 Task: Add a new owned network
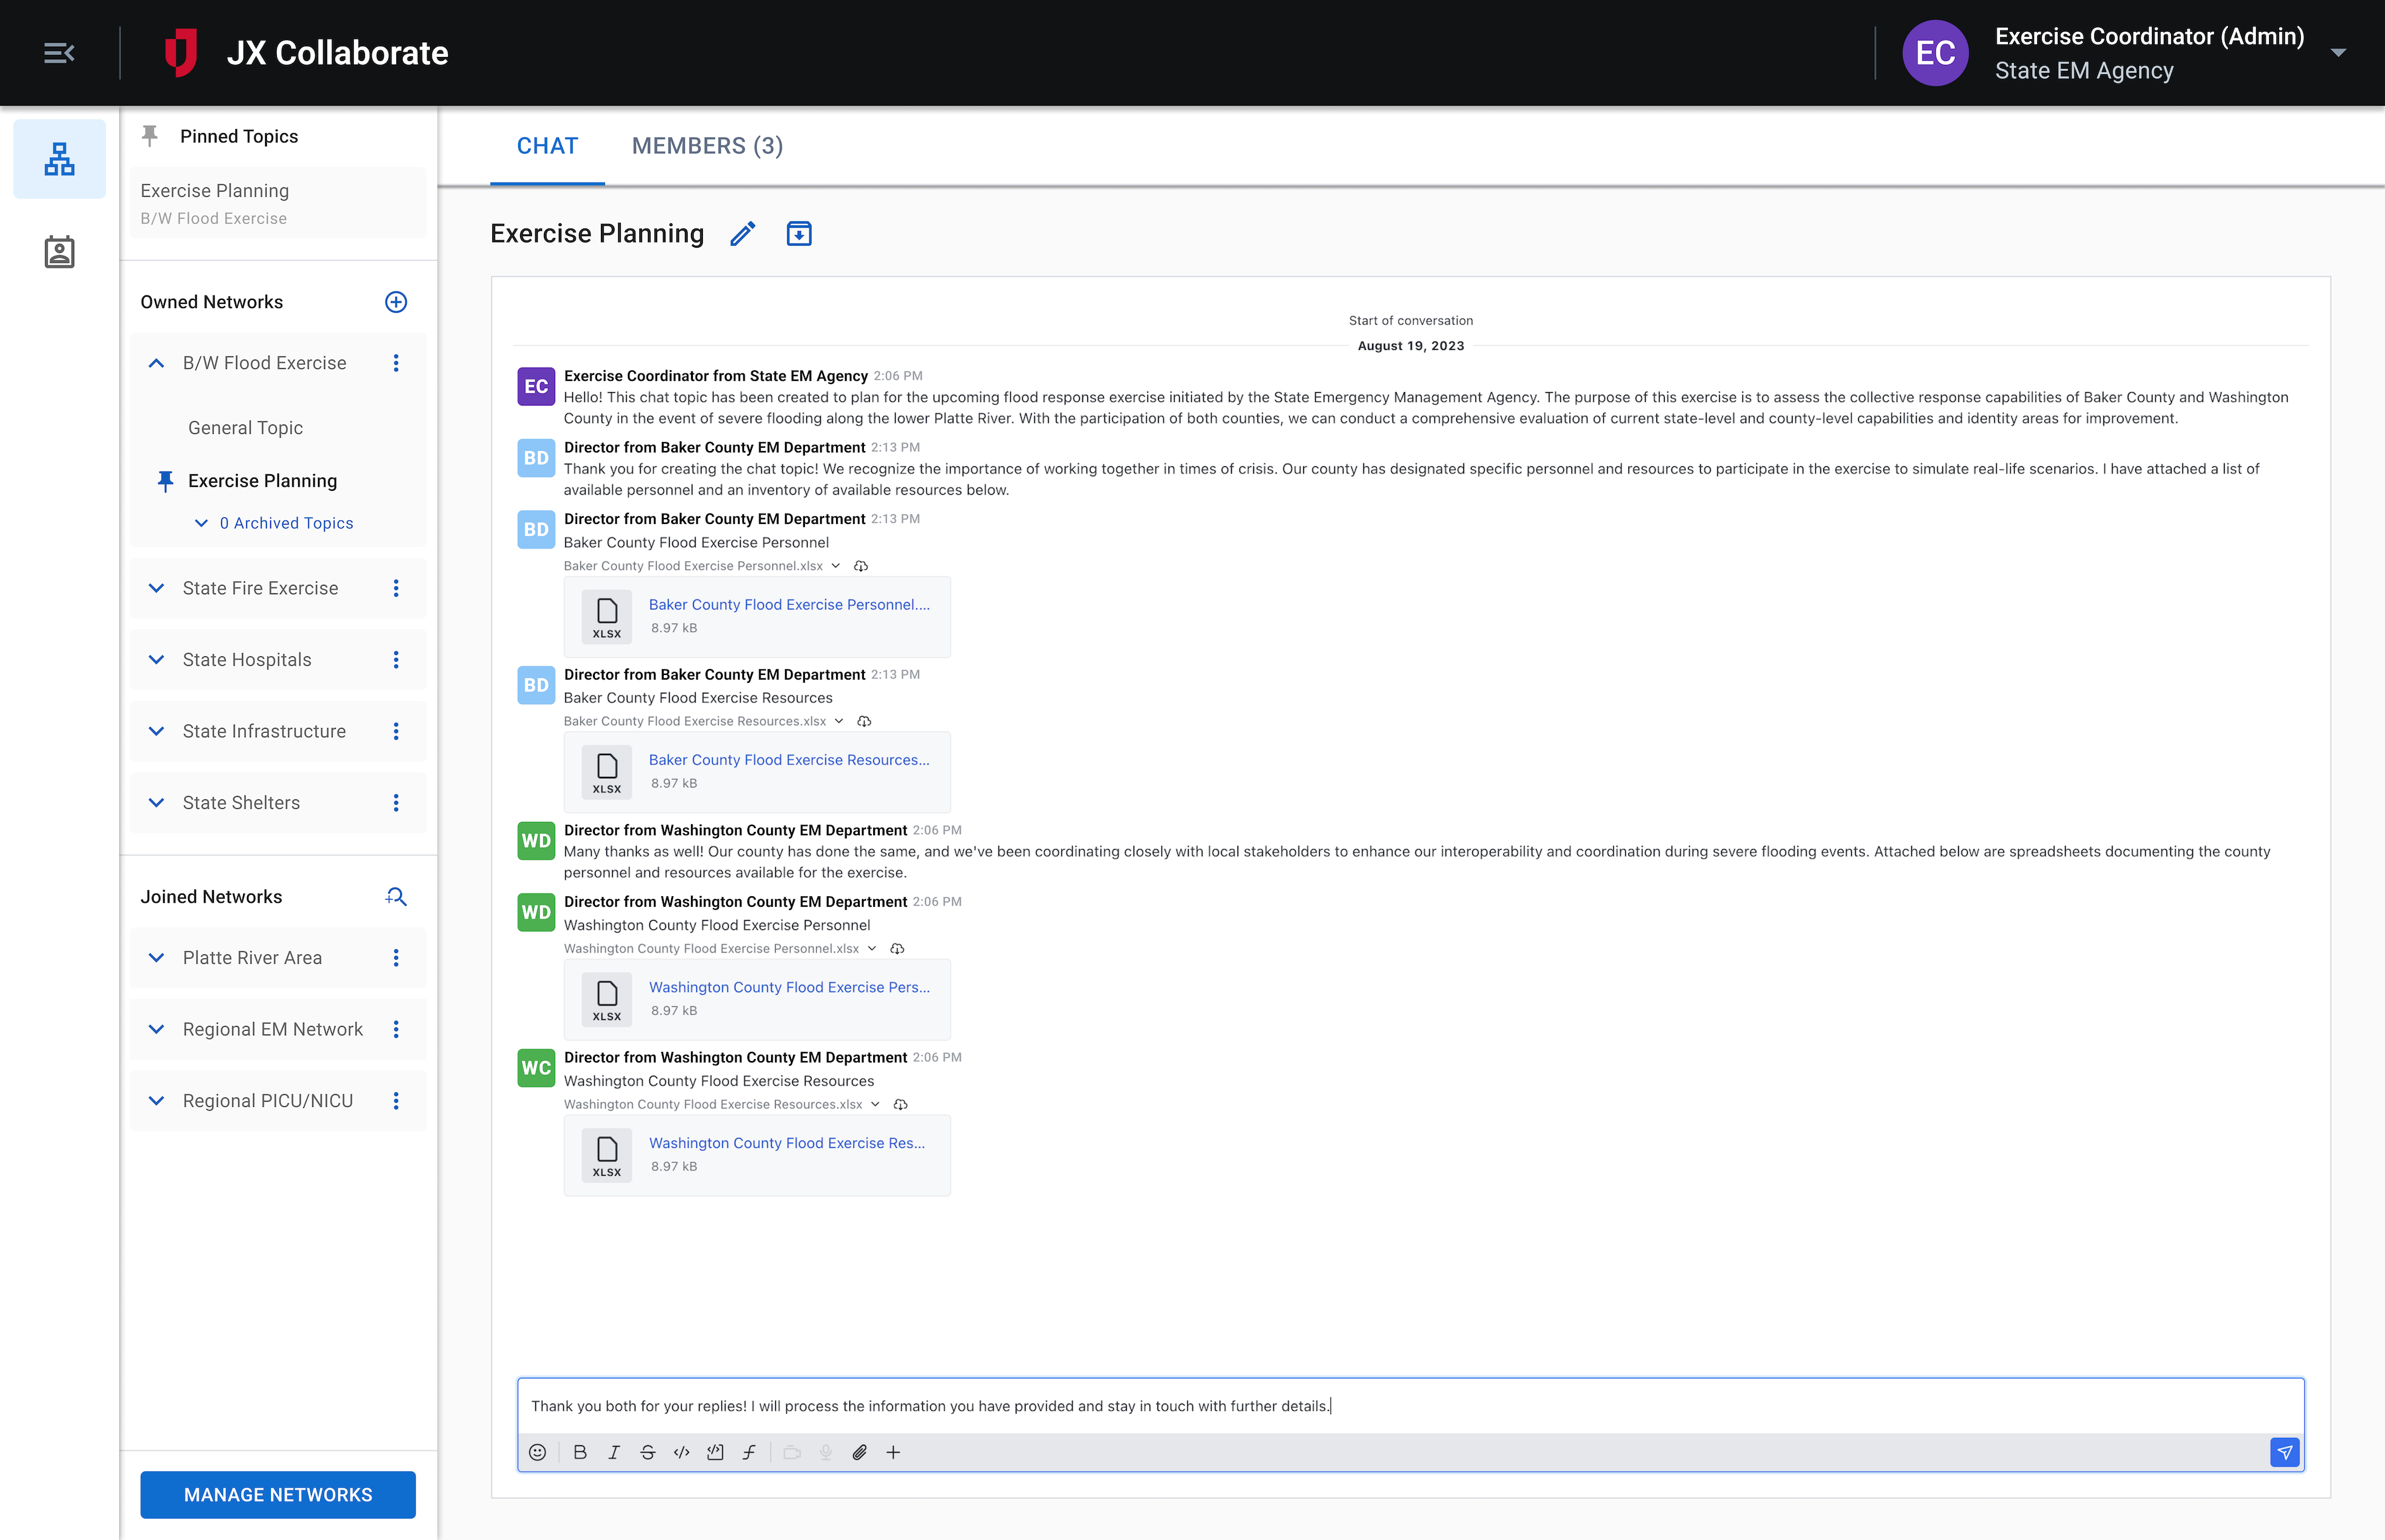pyautogui.click(x=396, y=302)
